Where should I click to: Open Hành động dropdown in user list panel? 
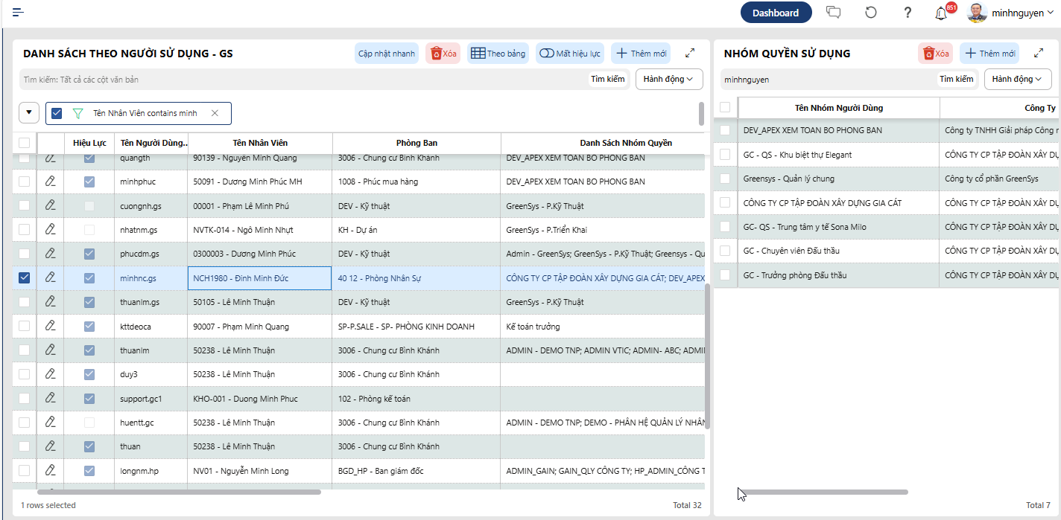[x=669, y=79]
